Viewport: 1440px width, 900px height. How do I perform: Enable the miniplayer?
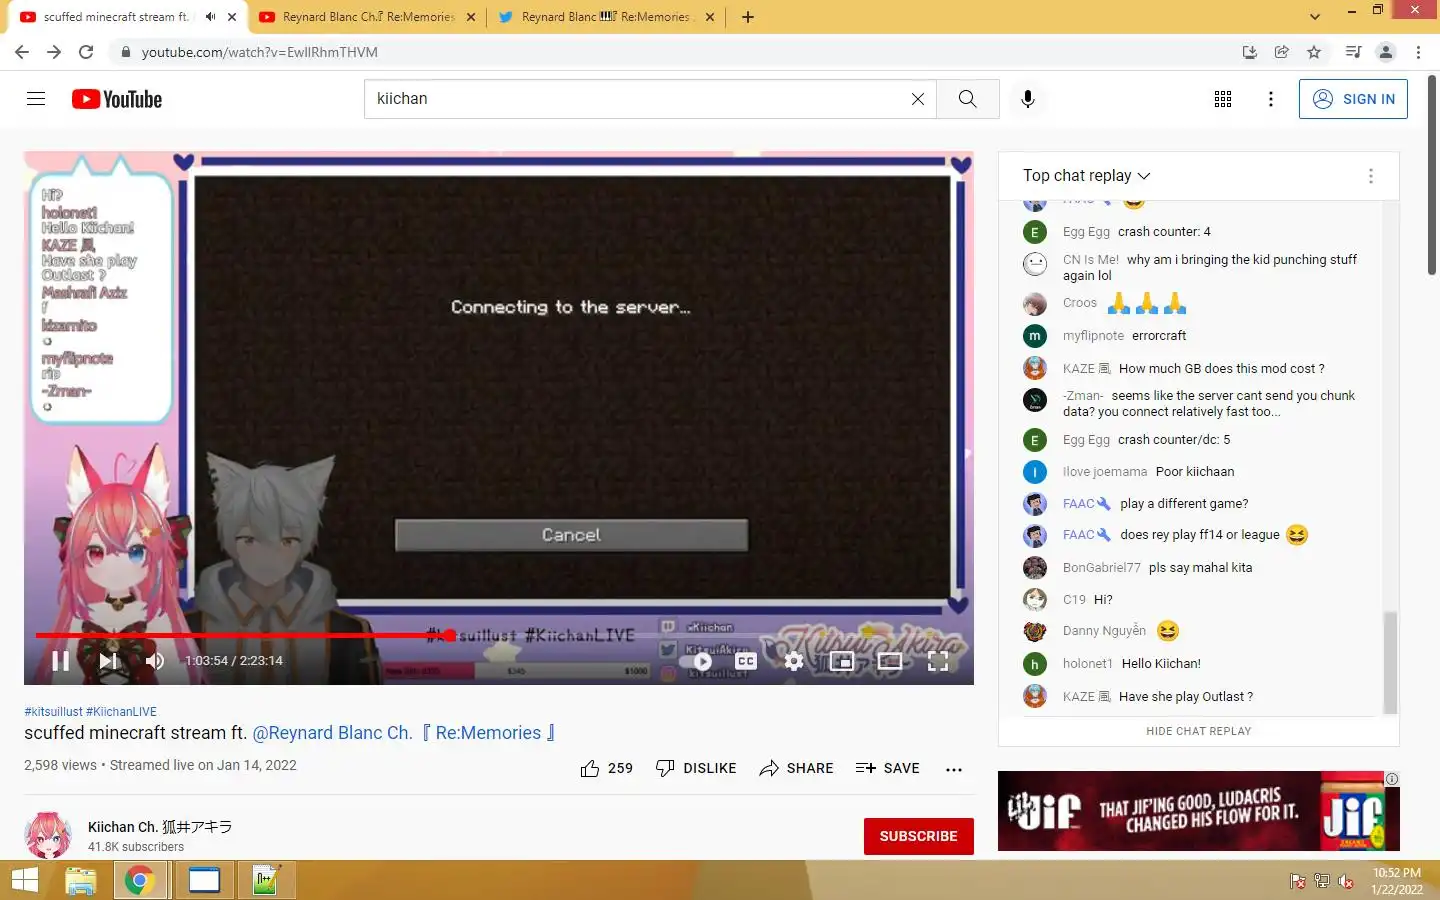(x=842, y=661)
